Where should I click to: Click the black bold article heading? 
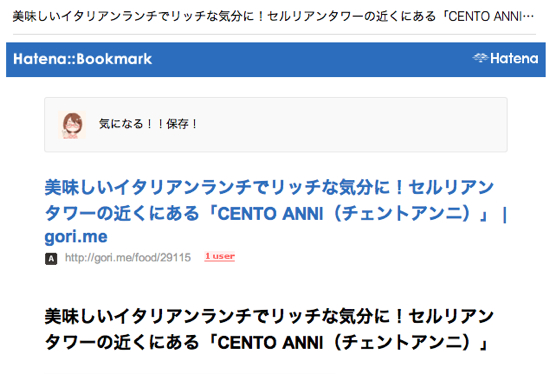coord(269,329)
